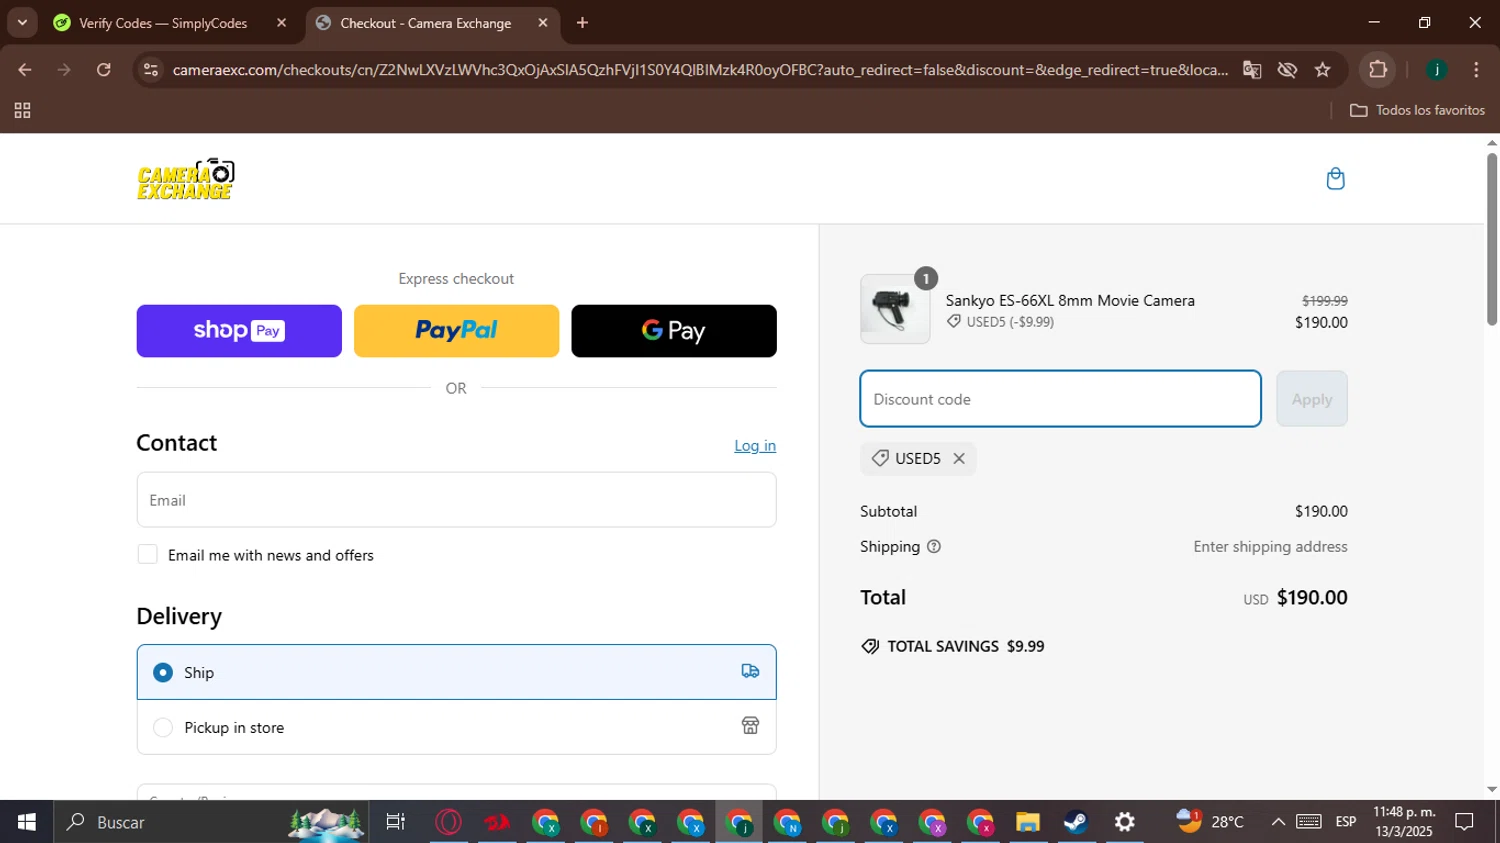Viewport: 1500px width, 843px height.
Task: Click the ESP language indicator
Action: (x=1346, y=822)
